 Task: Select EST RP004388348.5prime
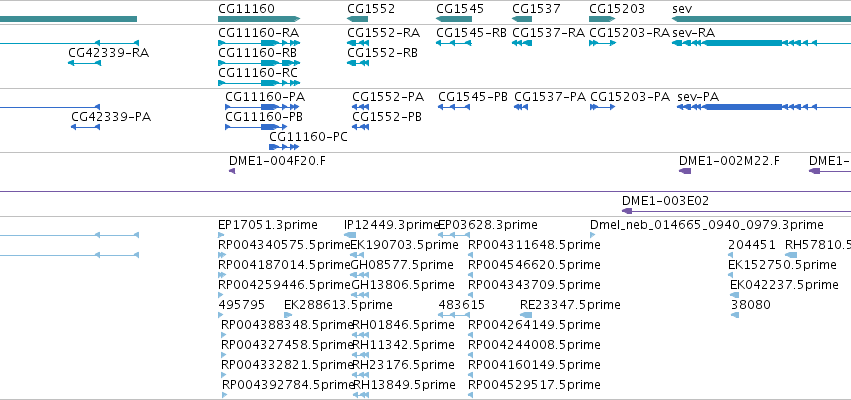[224, 335]
